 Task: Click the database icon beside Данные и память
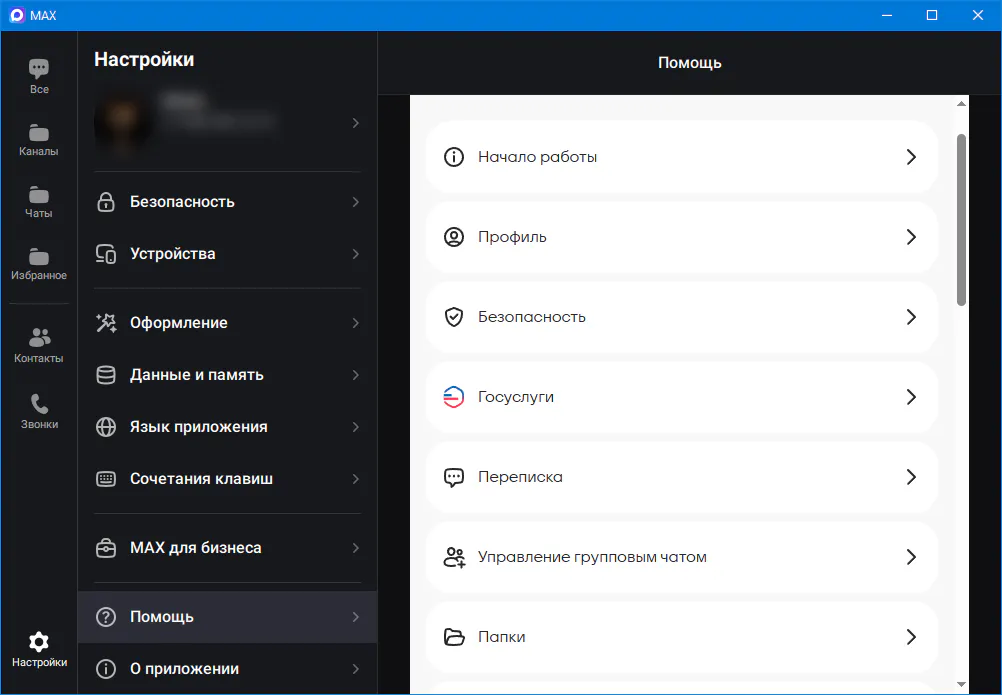tap(105, 375)
